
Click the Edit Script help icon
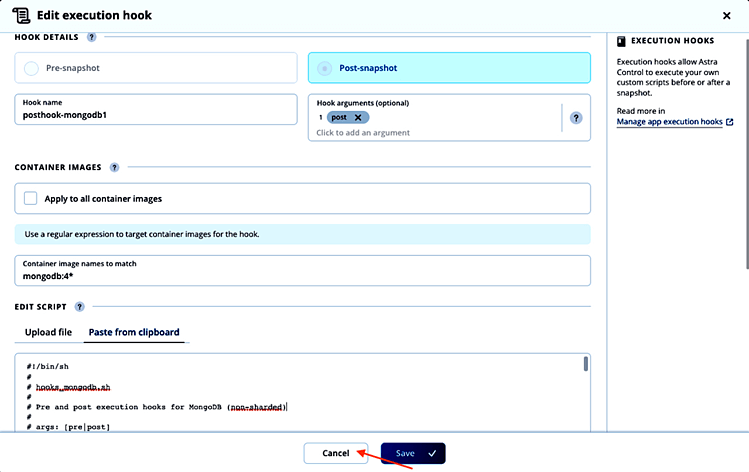tap(79, 307)
